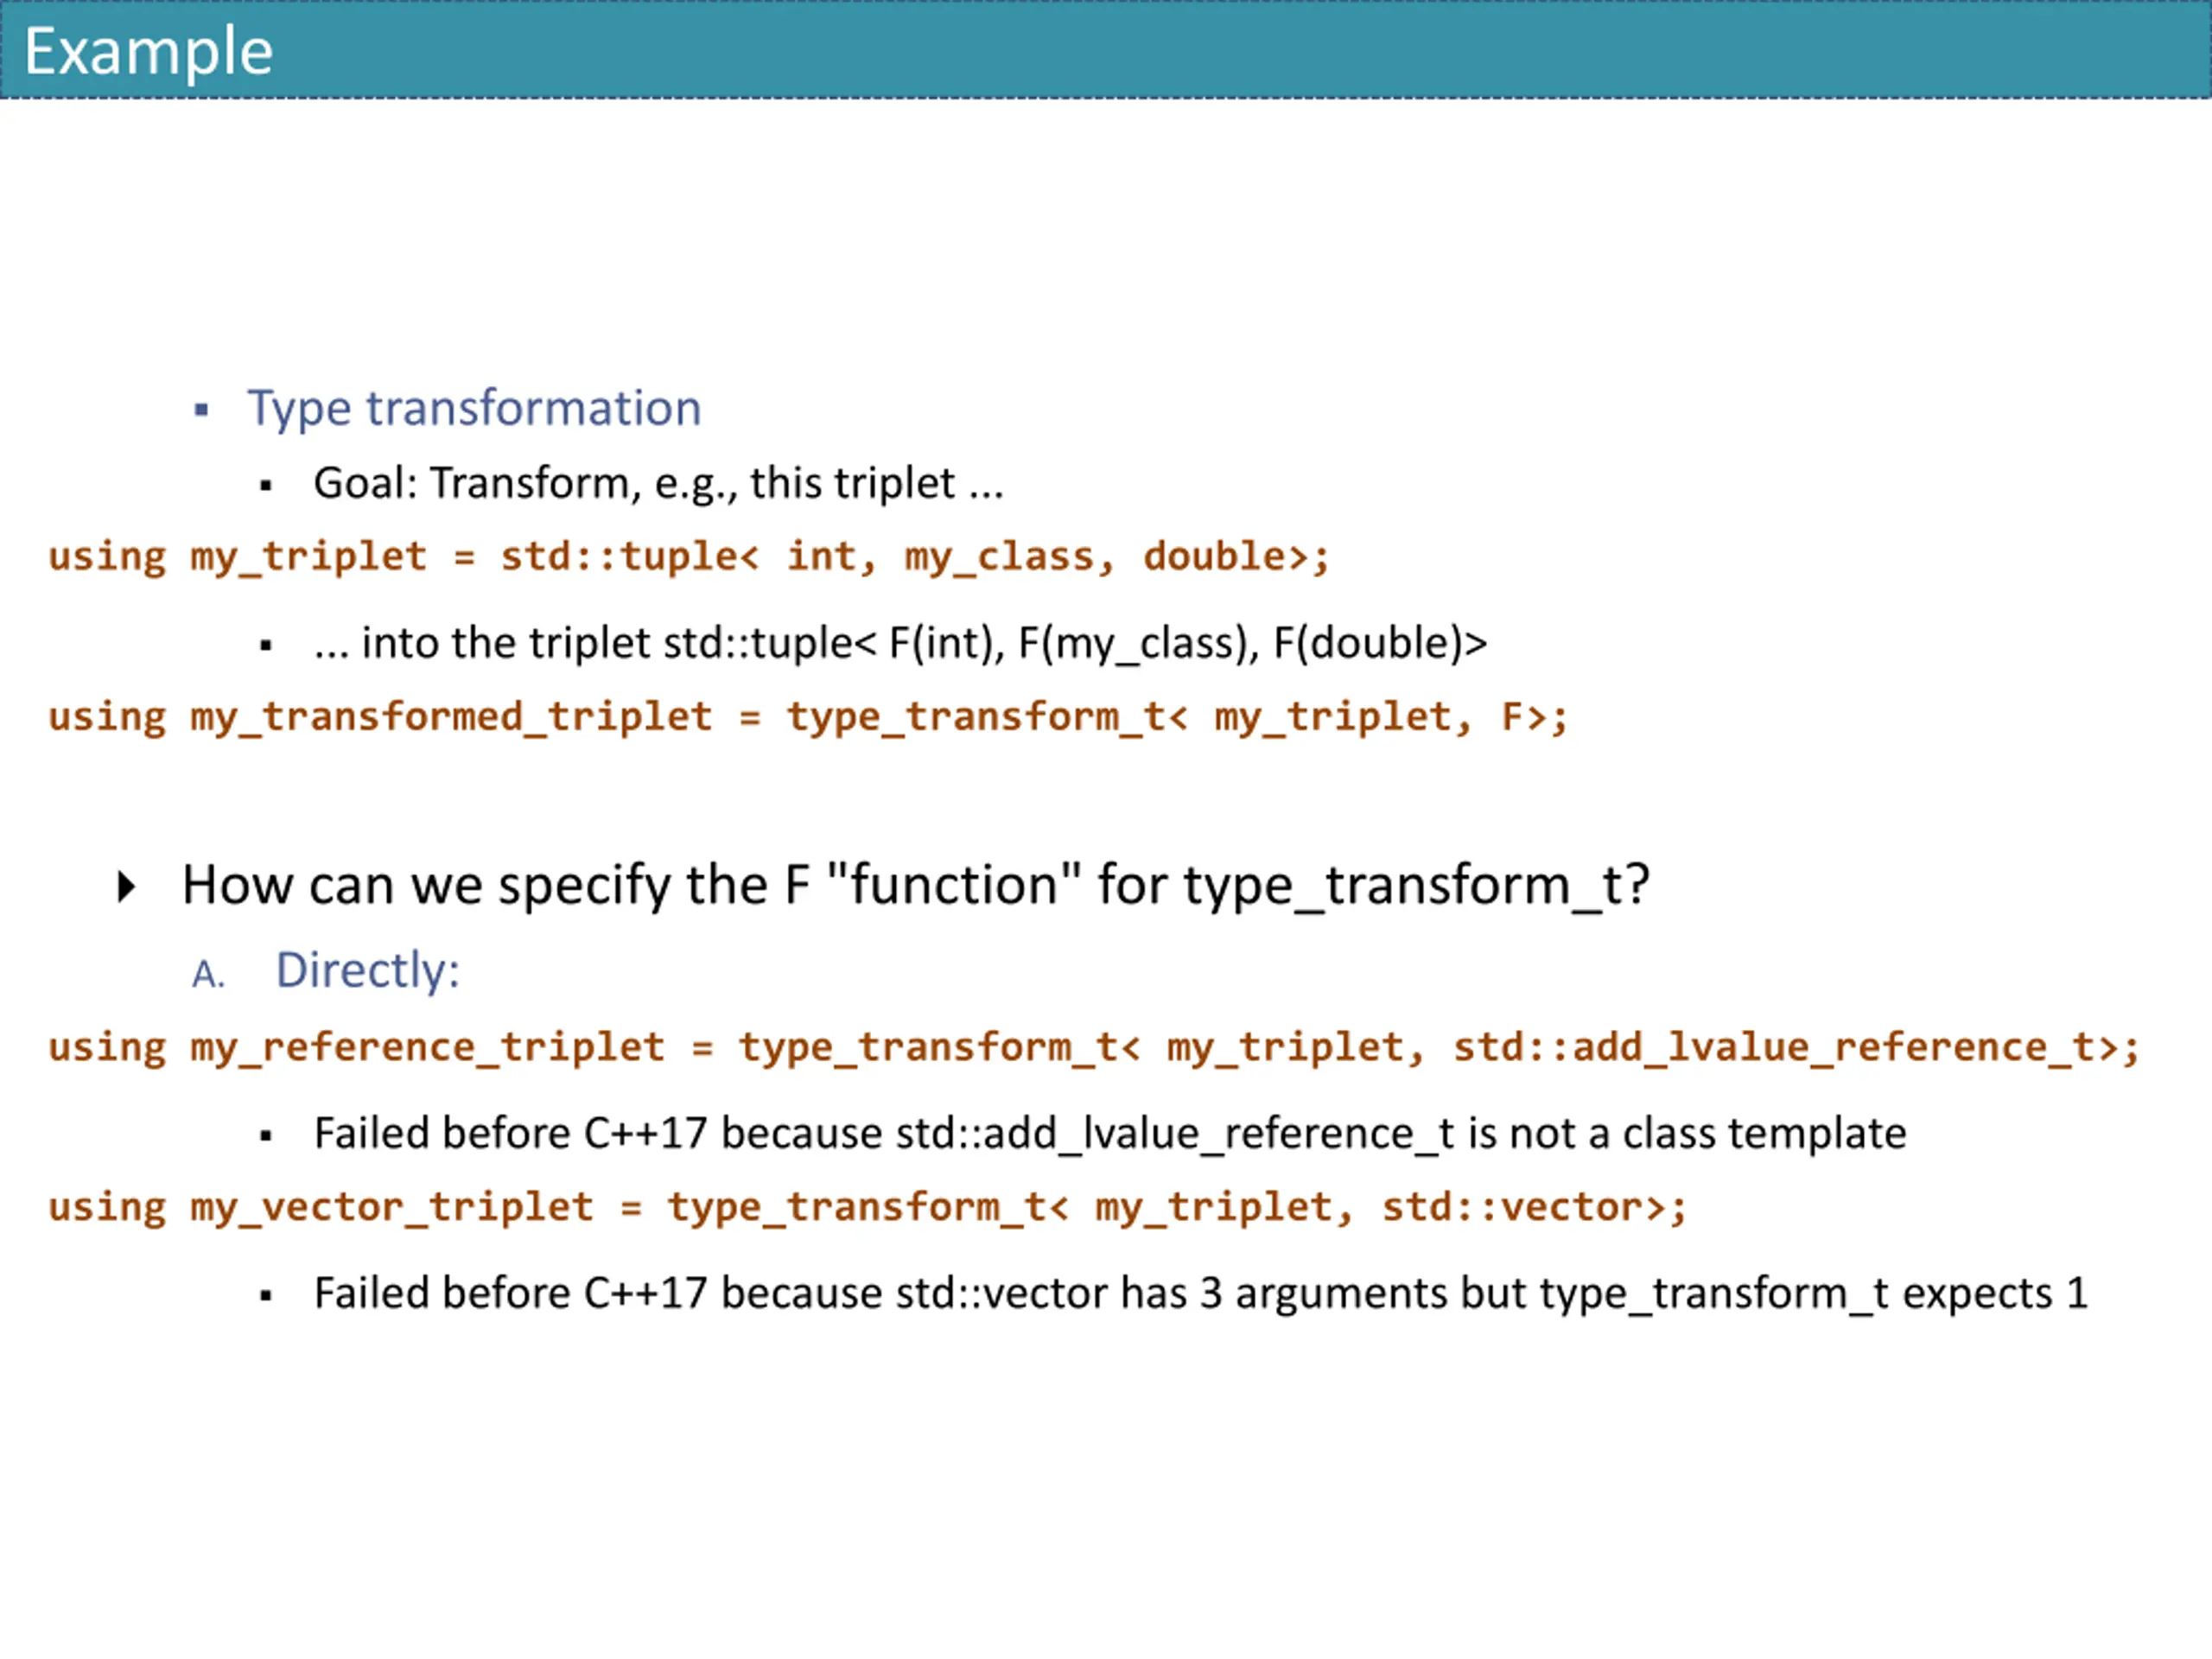Click the 'Type transformation' heading
This screenshot has height=1659, width=2212.
point(474,408)
